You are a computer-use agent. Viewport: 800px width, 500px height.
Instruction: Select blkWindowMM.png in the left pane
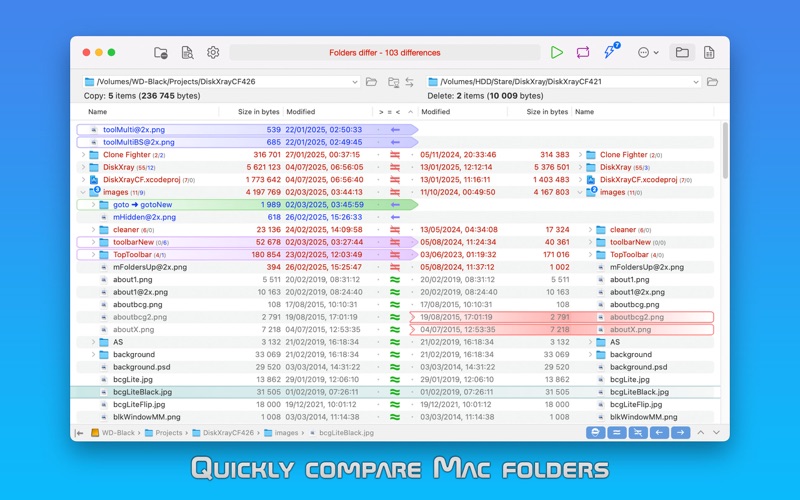tap(146, 417)
